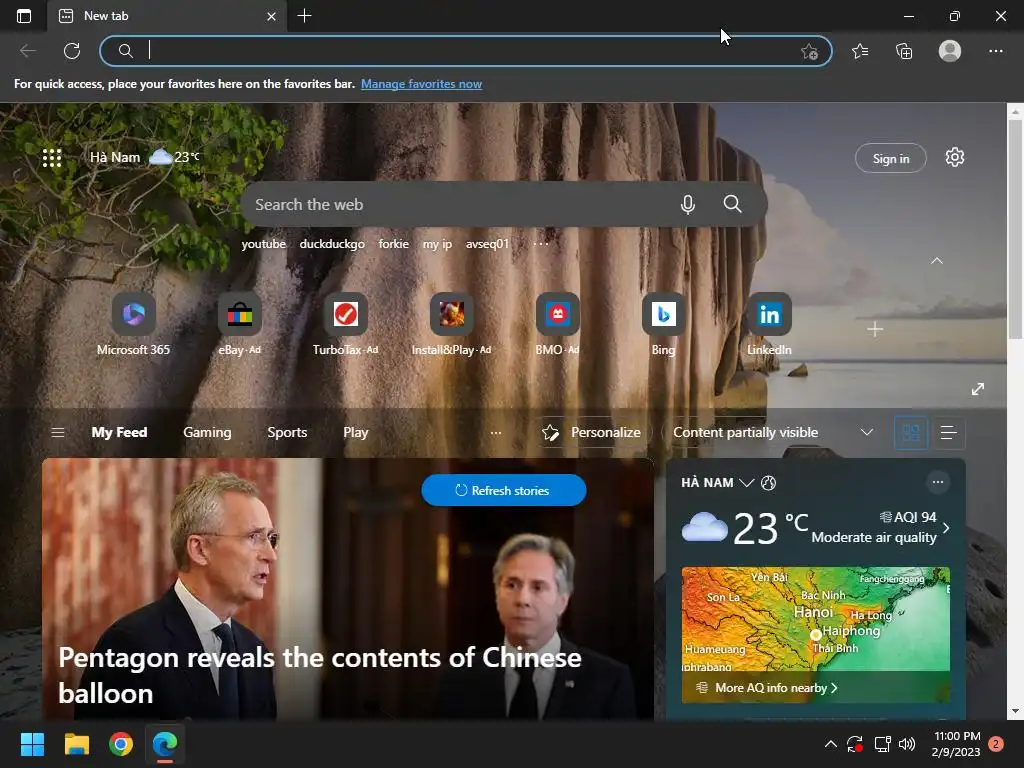Open the Install&Play quick link tile
This screenshot has height=768, width=1024.
click(x=451, y=325)
